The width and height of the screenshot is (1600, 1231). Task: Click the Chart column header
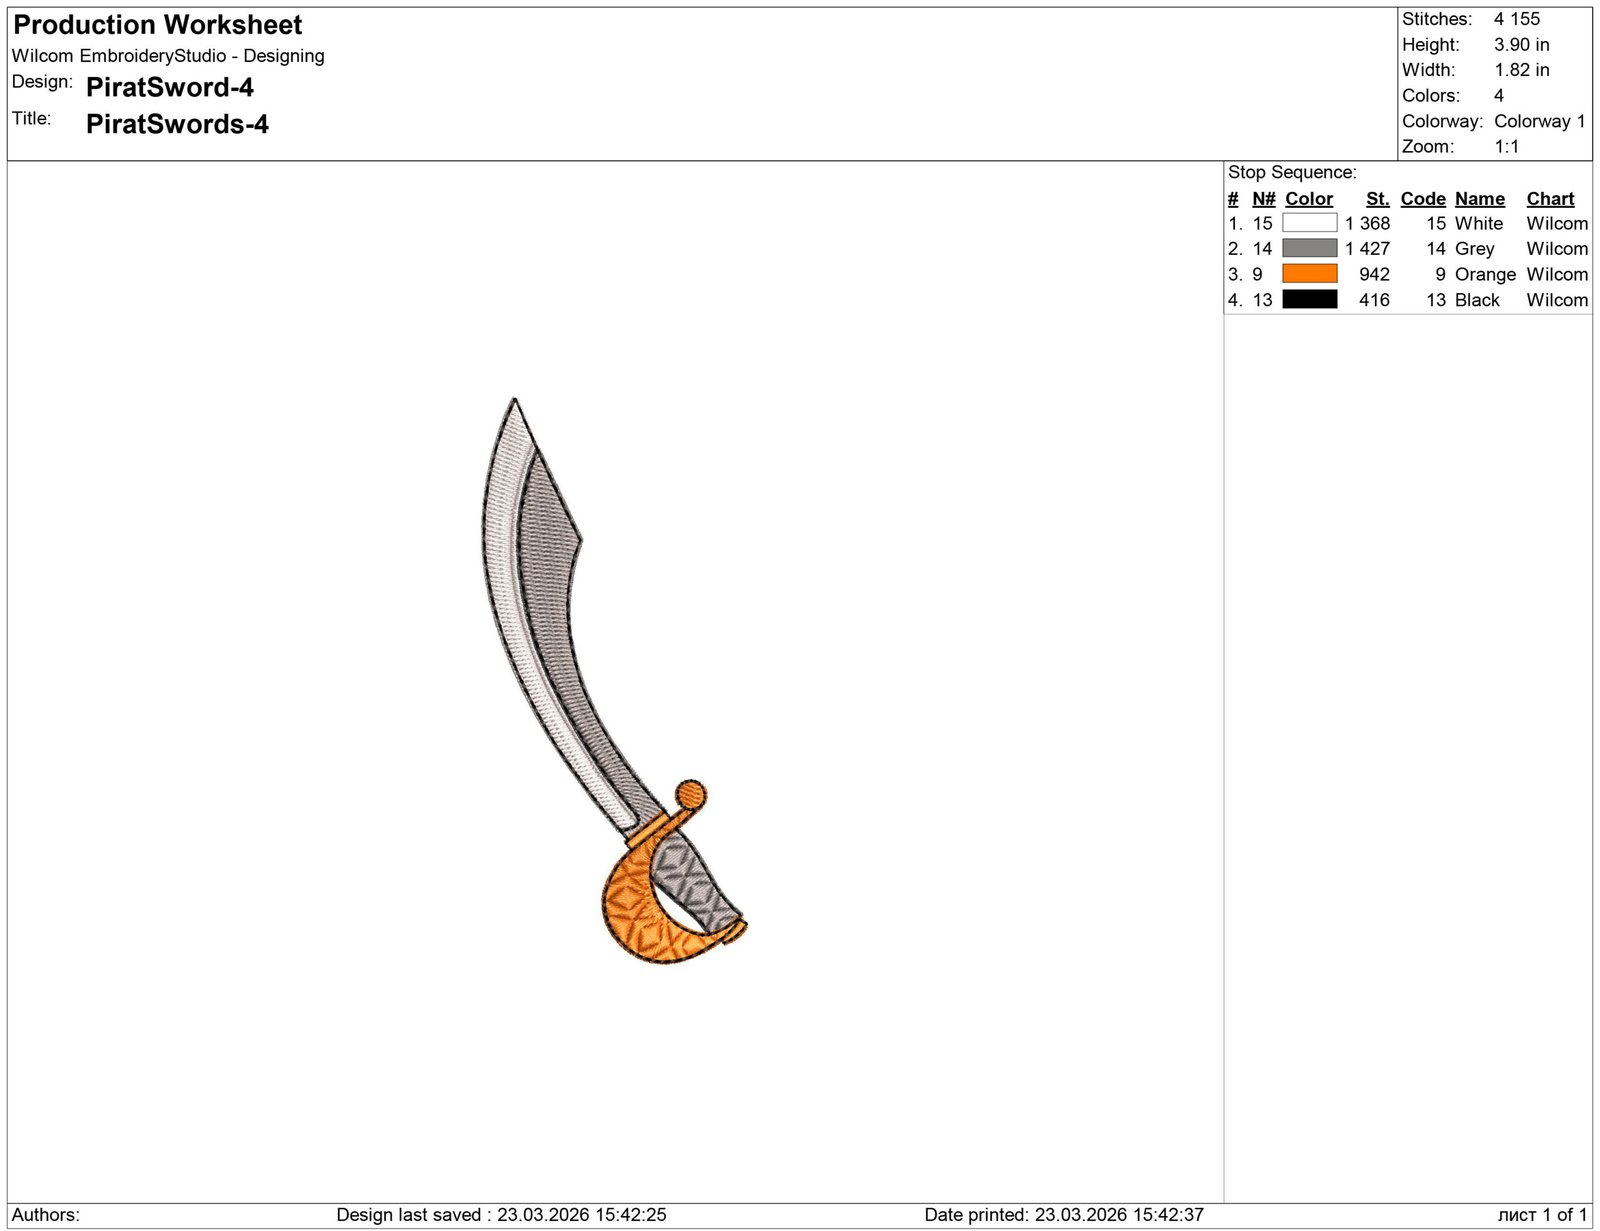pos(1549,198)
